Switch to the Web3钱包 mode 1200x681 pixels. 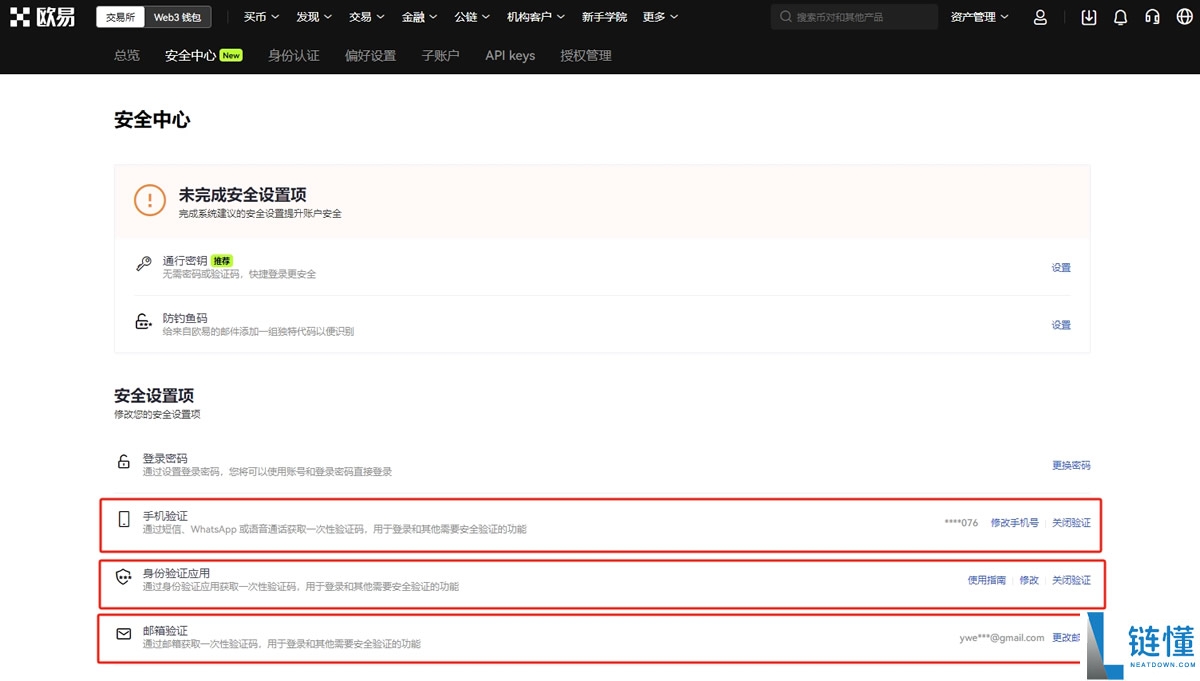pos(178,16)
